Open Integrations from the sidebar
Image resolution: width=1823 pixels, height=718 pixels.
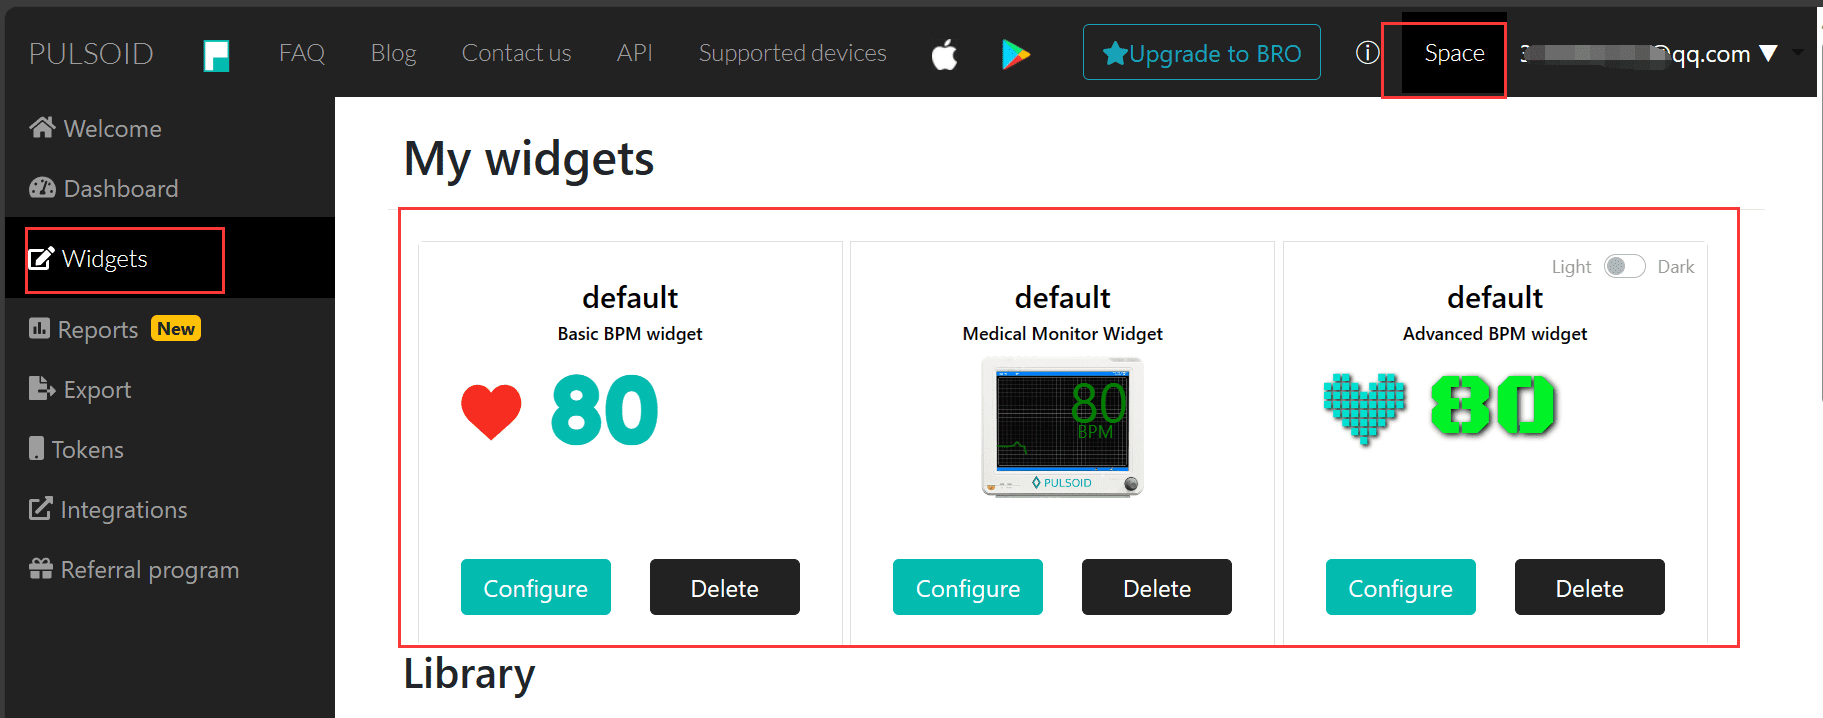(123, 510)
